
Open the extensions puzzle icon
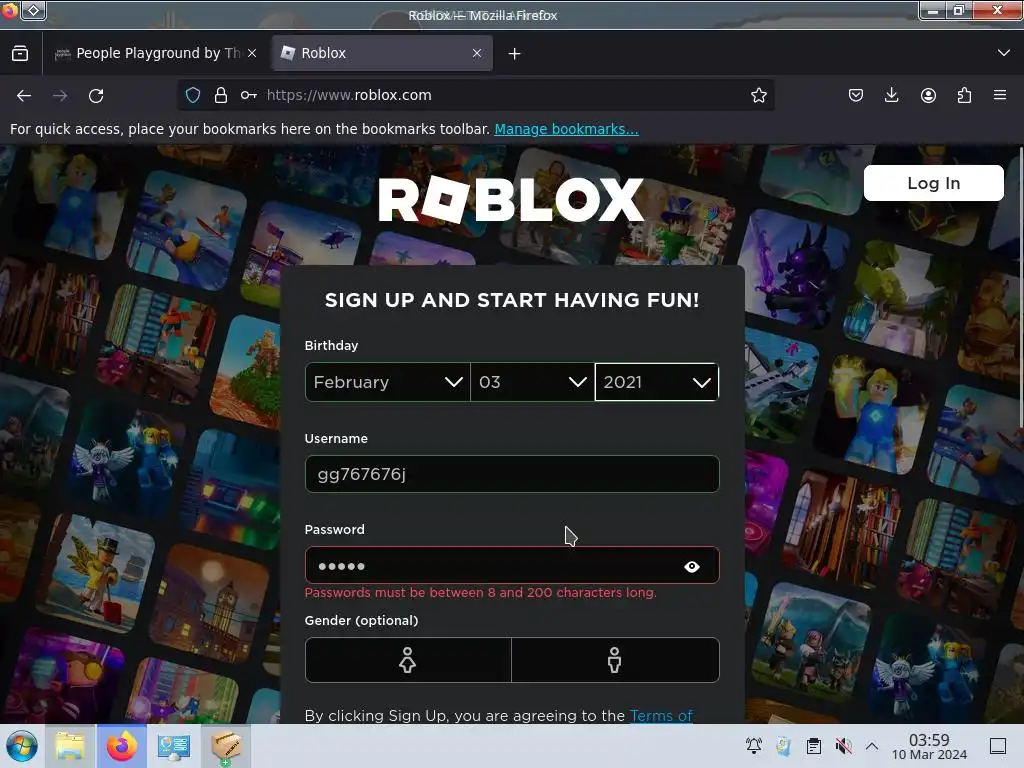tap(964, 95)
